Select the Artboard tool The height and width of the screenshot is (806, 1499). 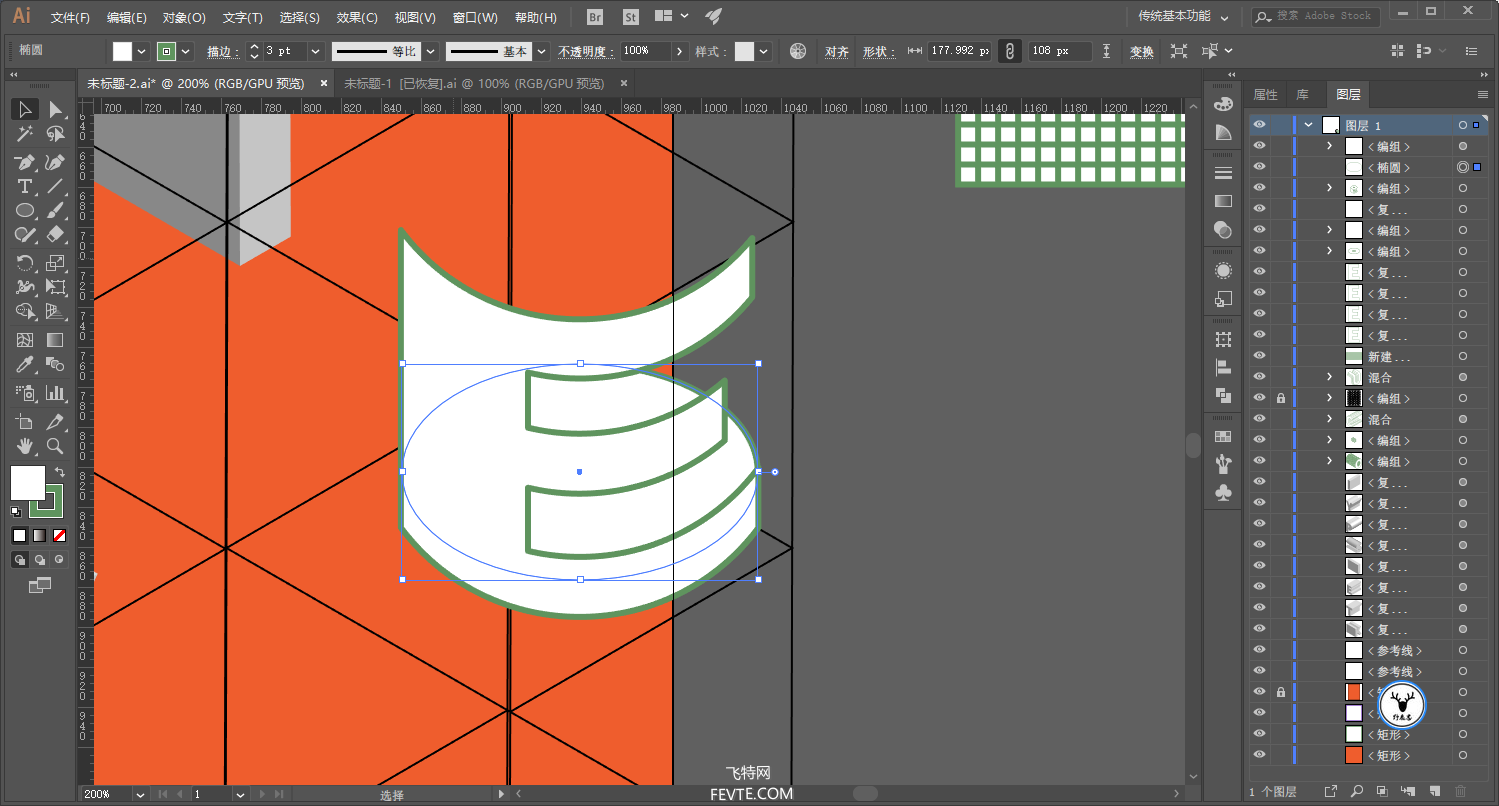click(25, 422)
